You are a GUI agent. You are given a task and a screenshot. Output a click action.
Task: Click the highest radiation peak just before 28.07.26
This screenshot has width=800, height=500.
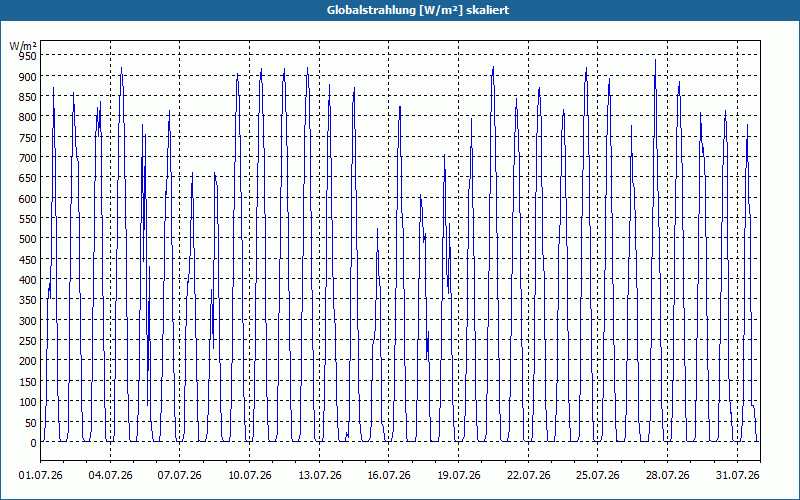tap(656, 60)
